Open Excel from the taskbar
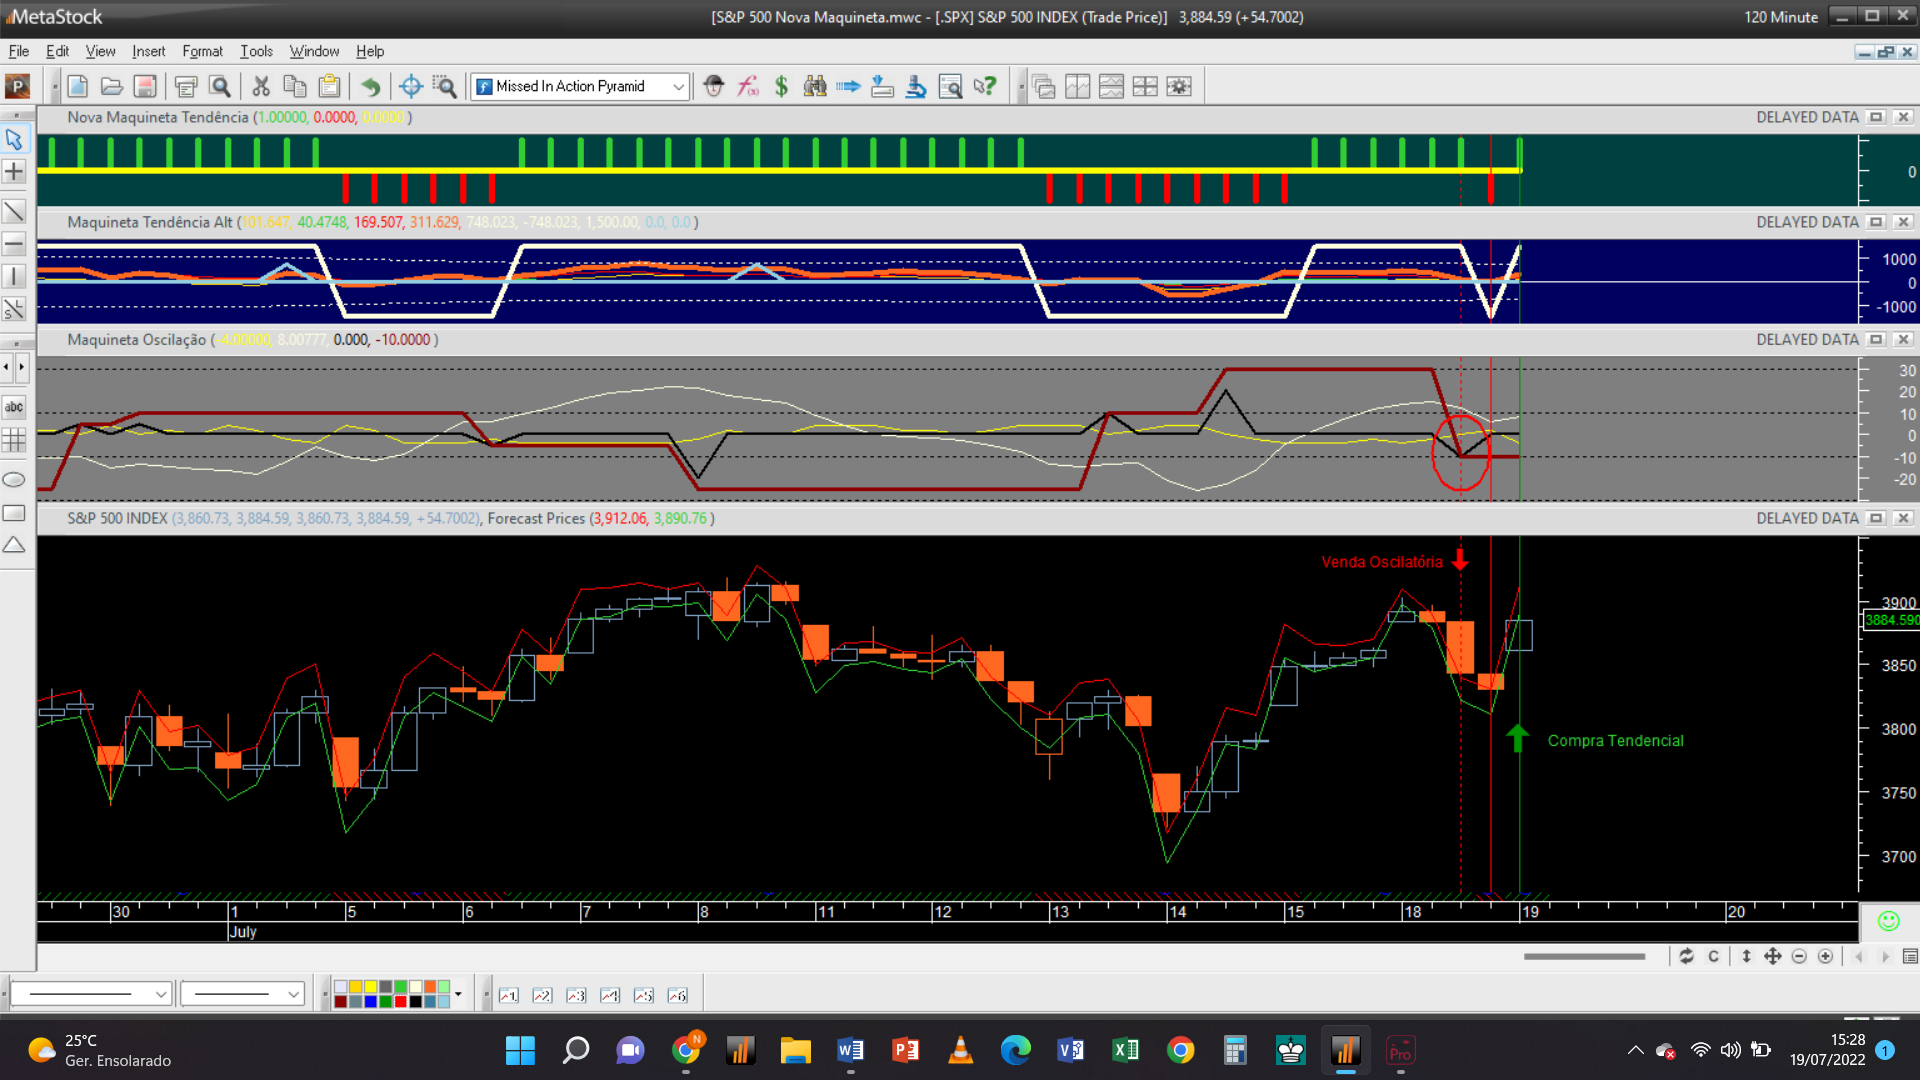 pos(1125,1050)
